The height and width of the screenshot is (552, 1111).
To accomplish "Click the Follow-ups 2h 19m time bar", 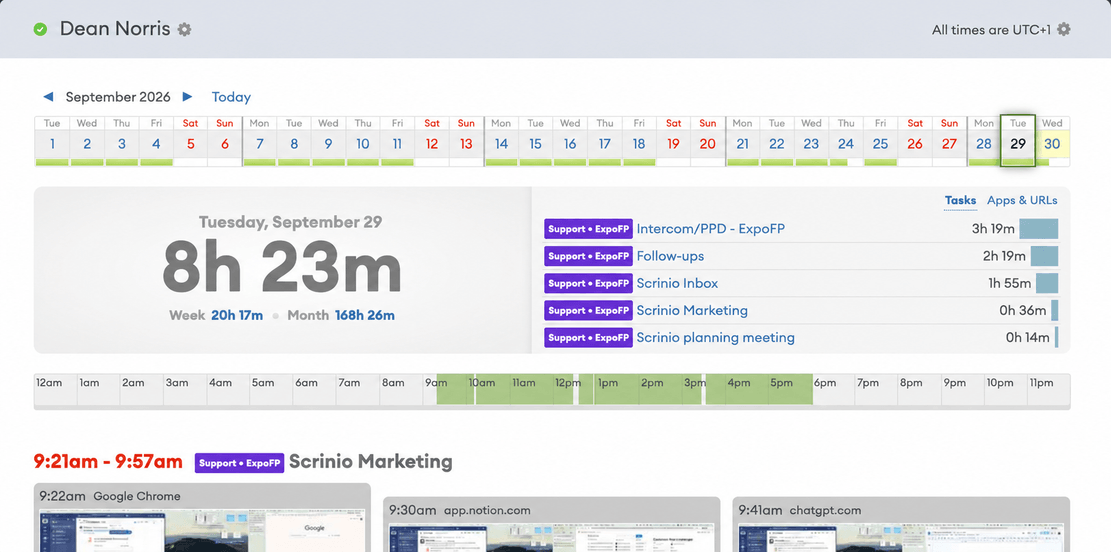I will 1044,256.
